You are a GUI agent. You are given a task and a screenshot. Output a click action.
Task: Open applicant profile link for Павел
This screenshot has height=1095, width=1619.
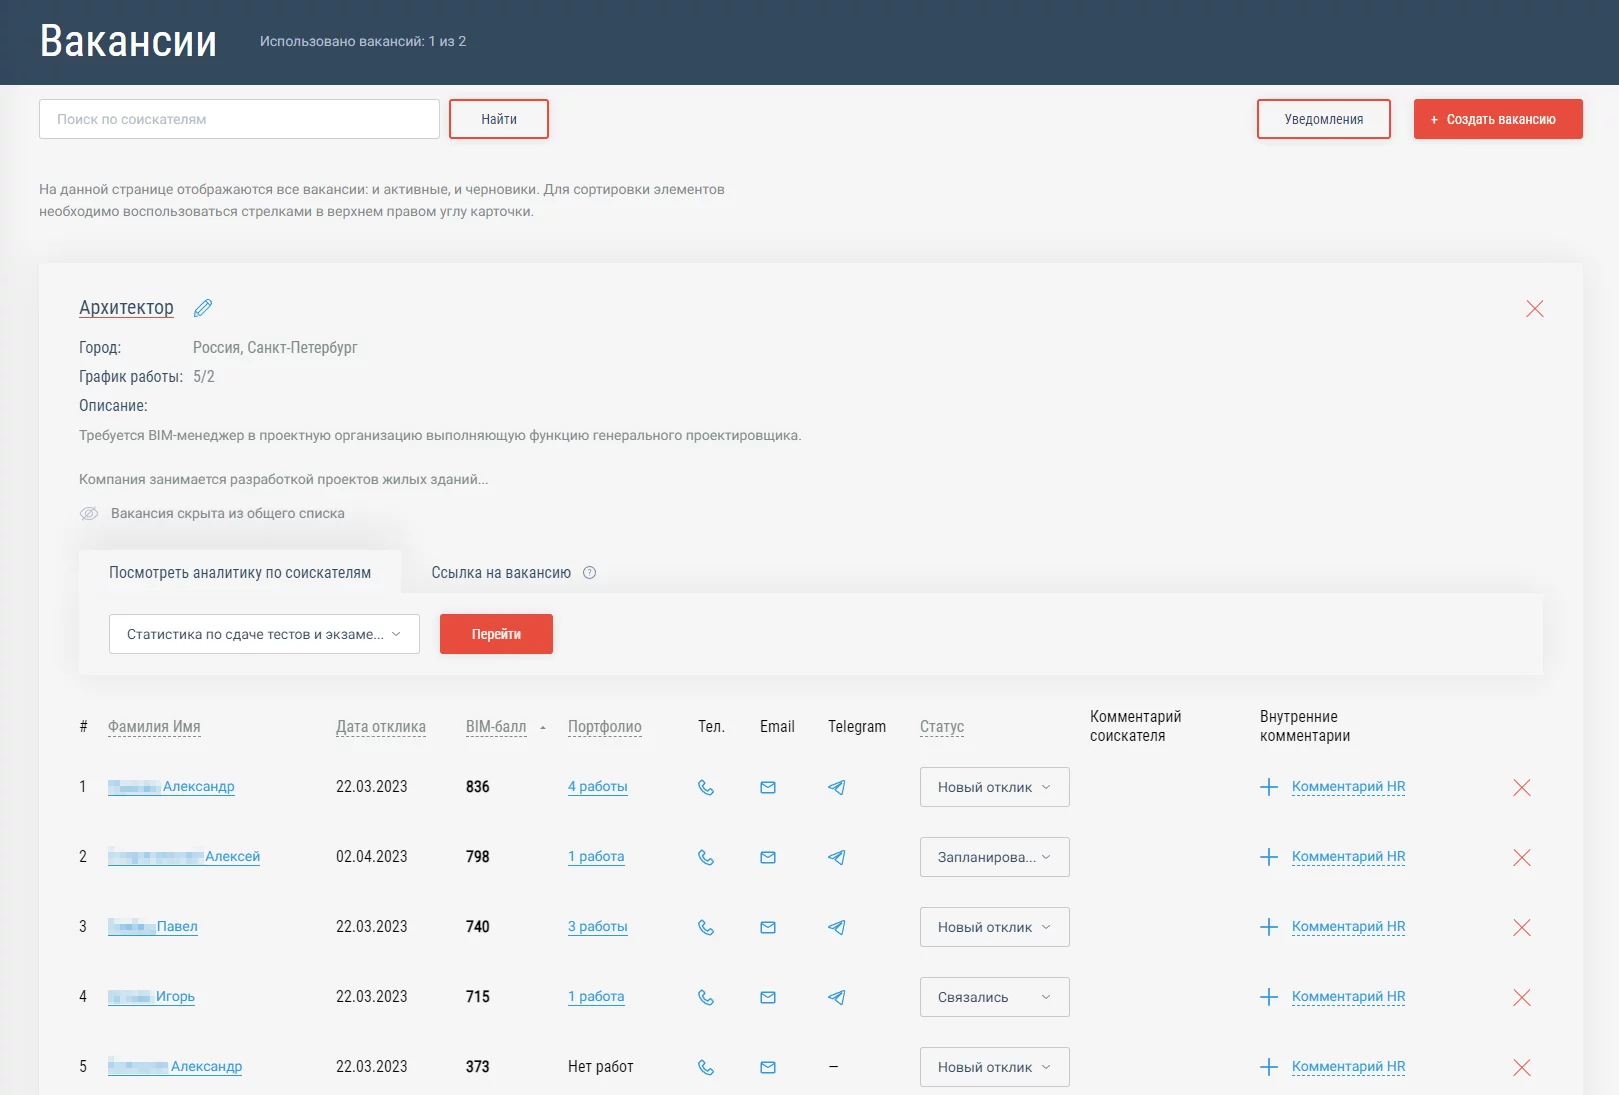(153, 927)
